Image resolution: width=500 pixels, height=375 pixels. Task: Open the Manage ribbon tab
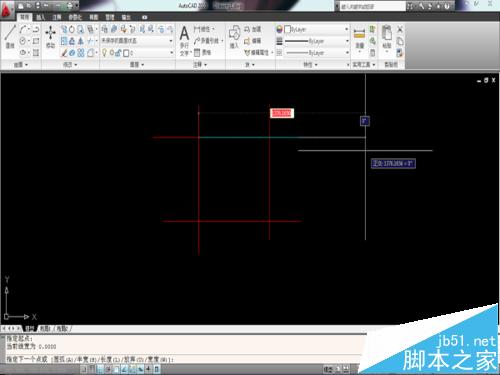(x=110, y=17)
